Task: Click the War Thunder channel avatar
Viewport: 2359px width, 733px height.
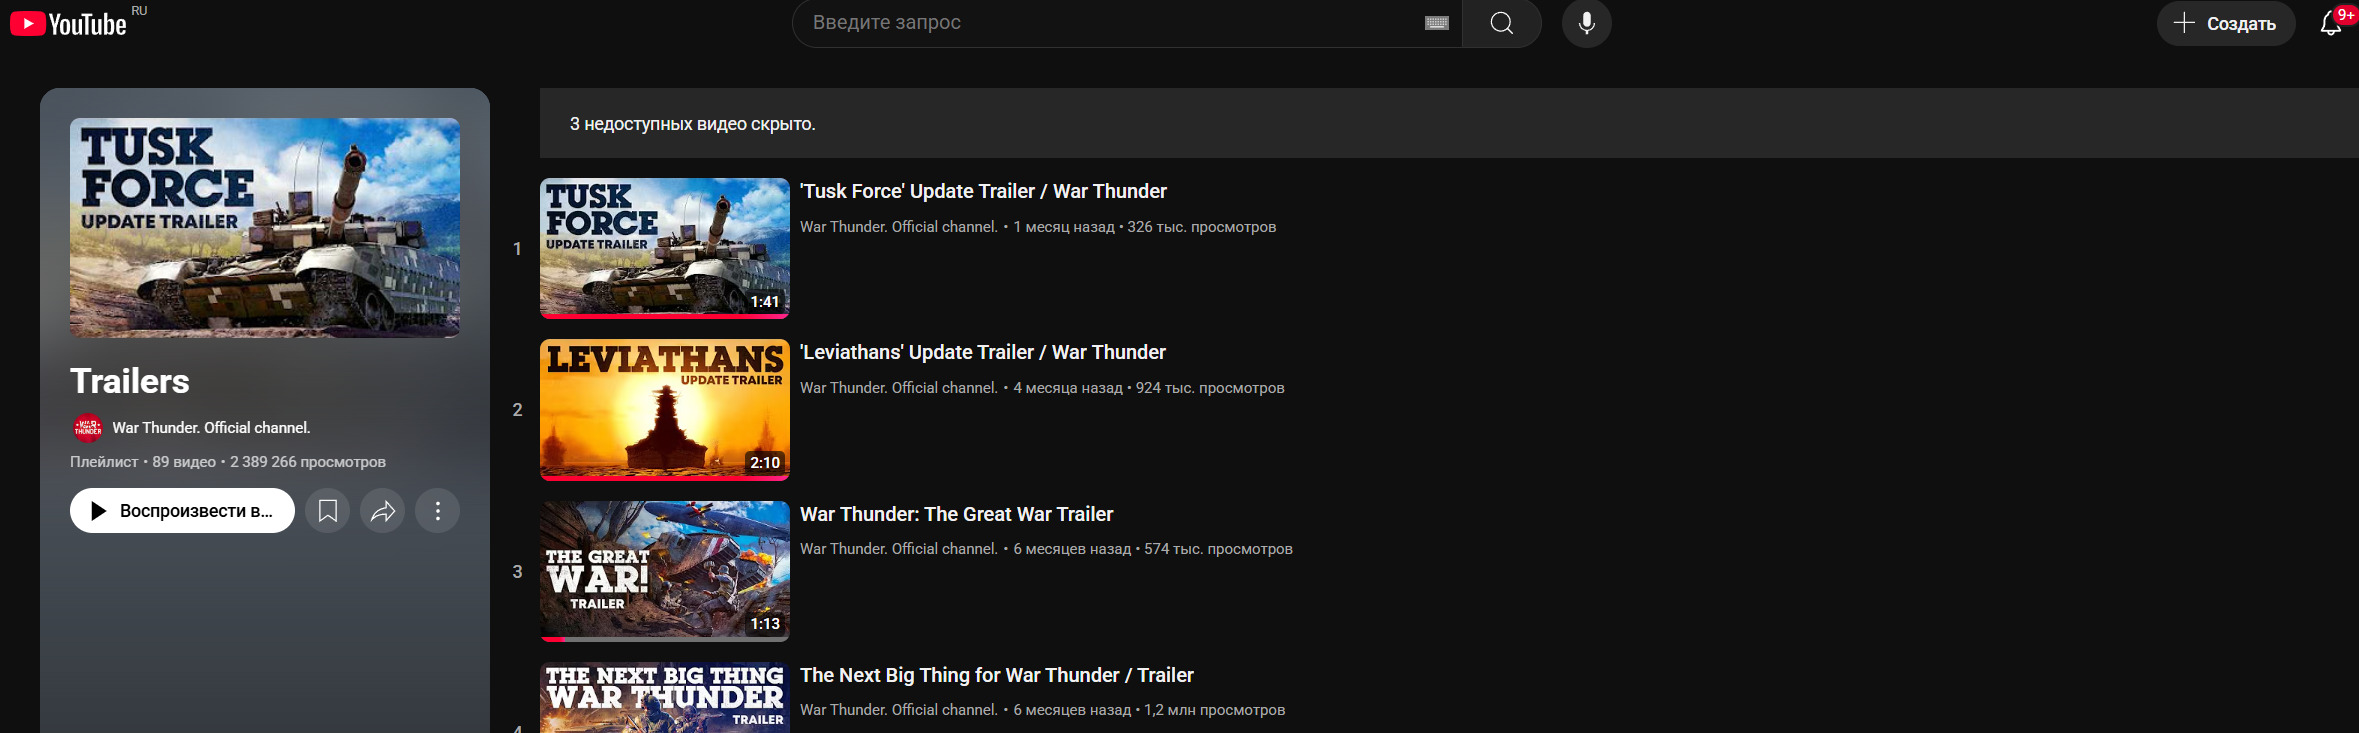Action: coord(88,428)
